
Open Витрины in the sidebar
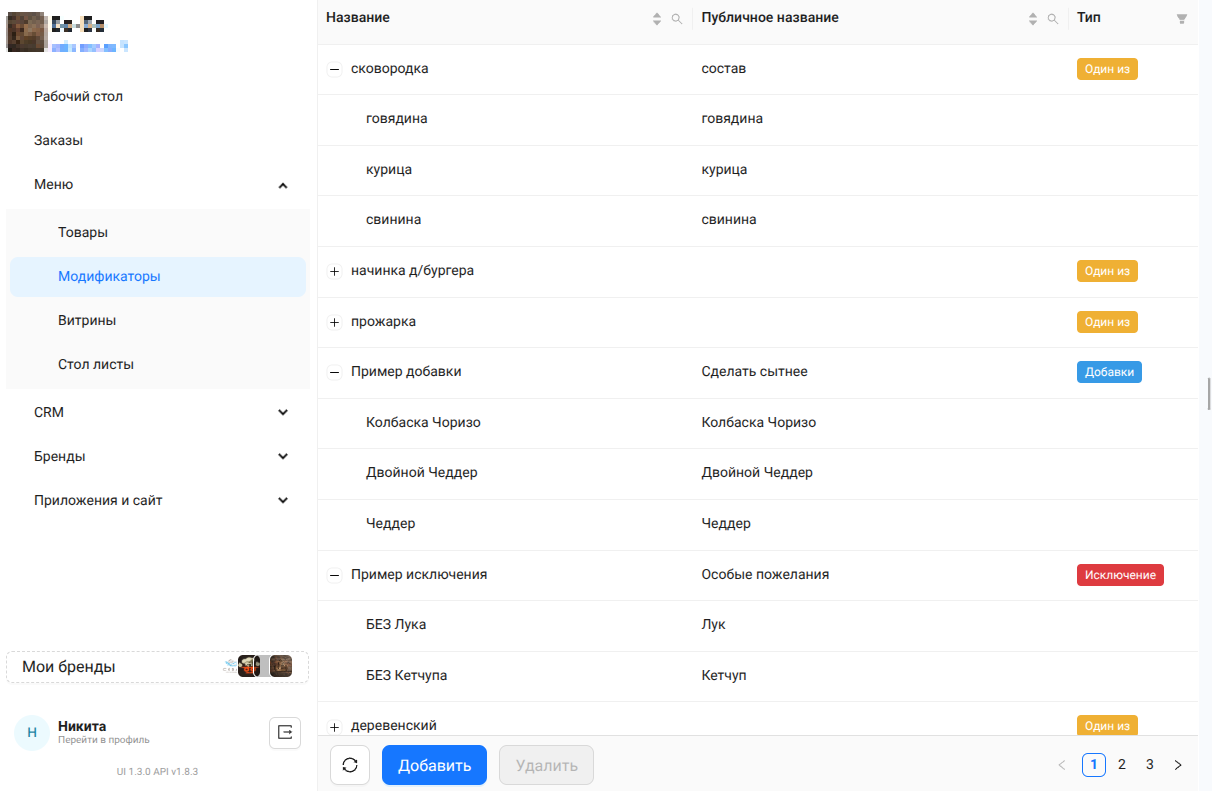coord(87,320)
